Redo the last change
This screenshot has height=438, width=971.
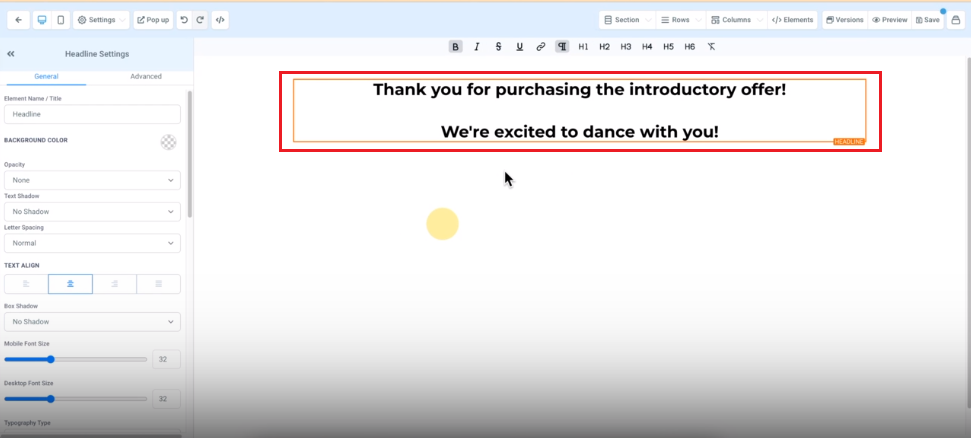click(200, 20)
